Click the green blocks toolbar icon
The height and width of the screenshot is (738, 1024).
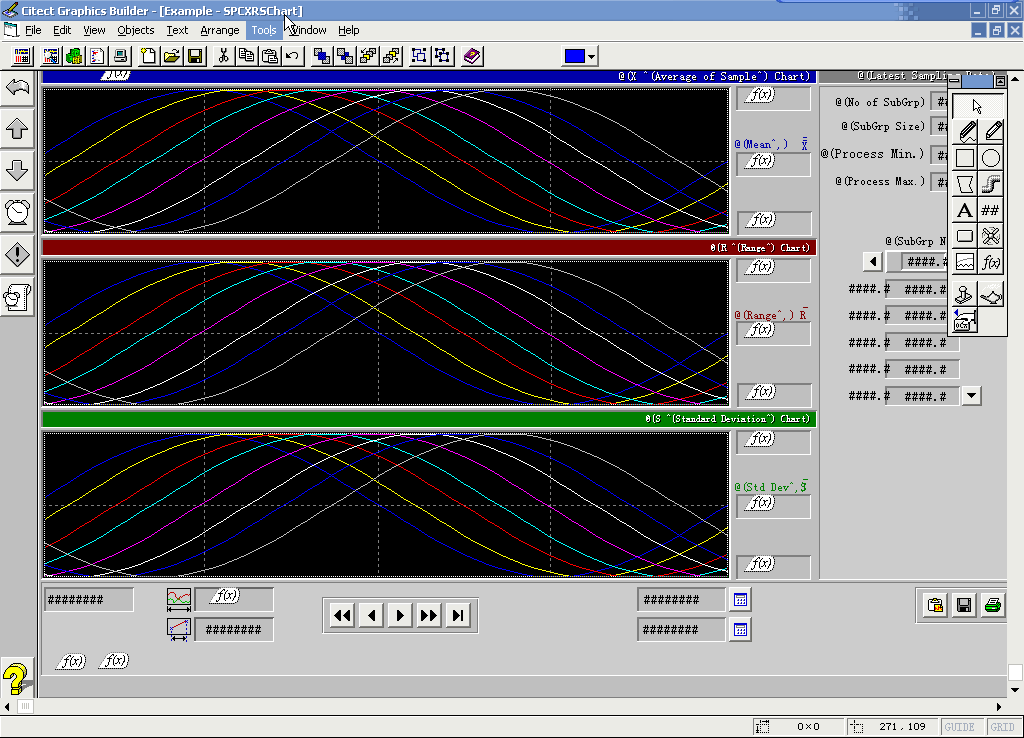pos(74,56)
